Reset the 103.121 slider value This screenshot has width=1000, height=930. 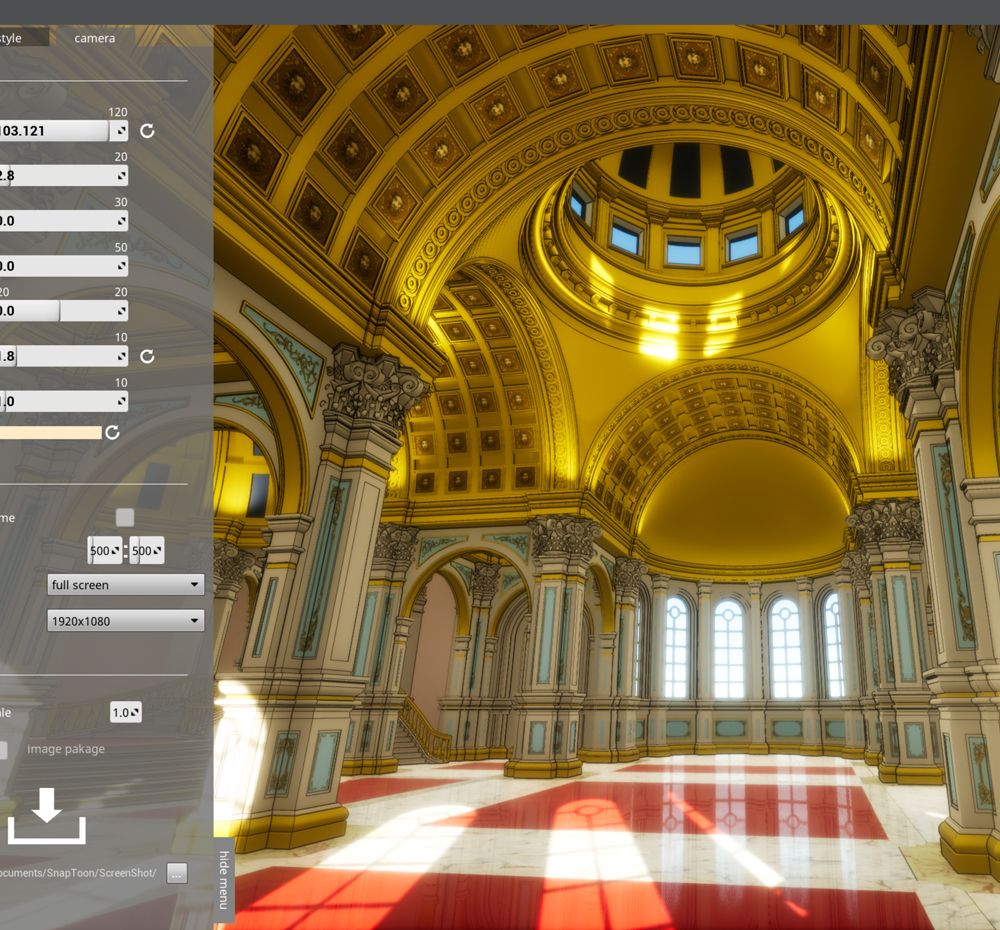coord(147,131)
